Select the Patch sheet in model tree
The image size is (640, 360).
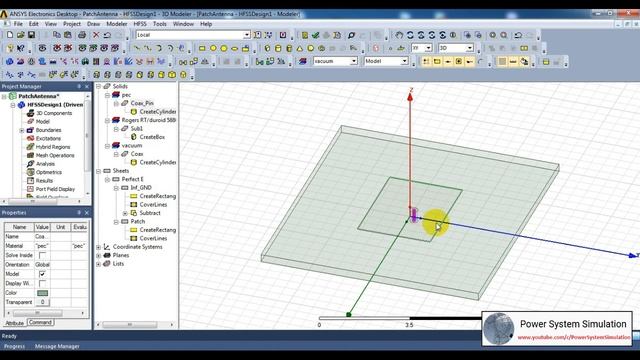click(138, 222)
